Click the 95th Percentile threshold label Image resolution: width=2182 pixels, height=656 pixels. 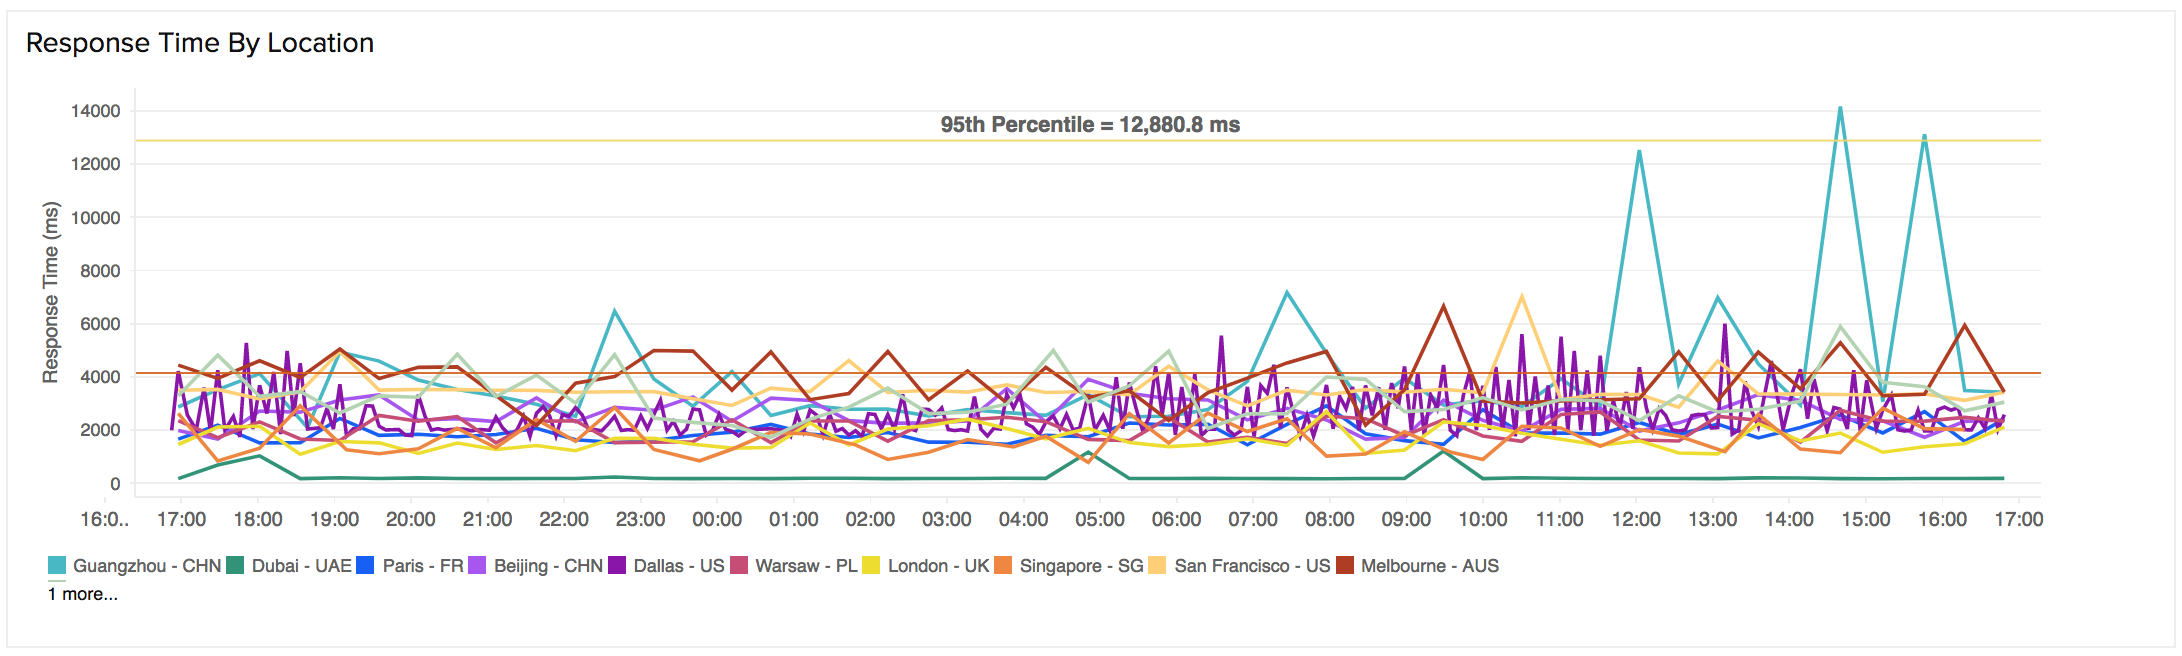[x=1090, y=125]
